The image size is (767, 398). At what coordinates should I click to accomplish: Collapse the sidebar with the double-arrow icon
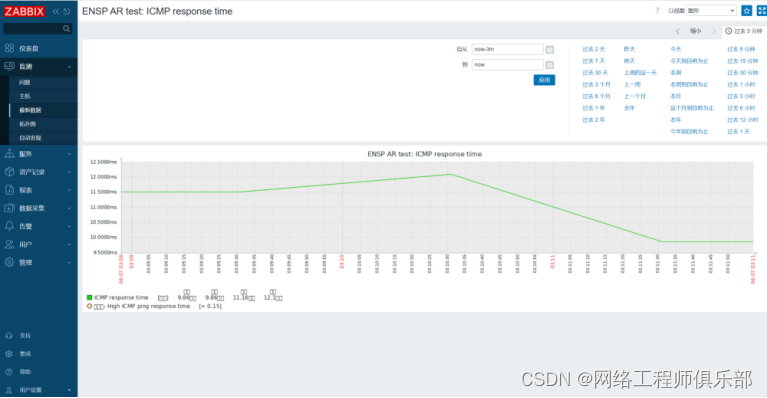coord(56,11)
